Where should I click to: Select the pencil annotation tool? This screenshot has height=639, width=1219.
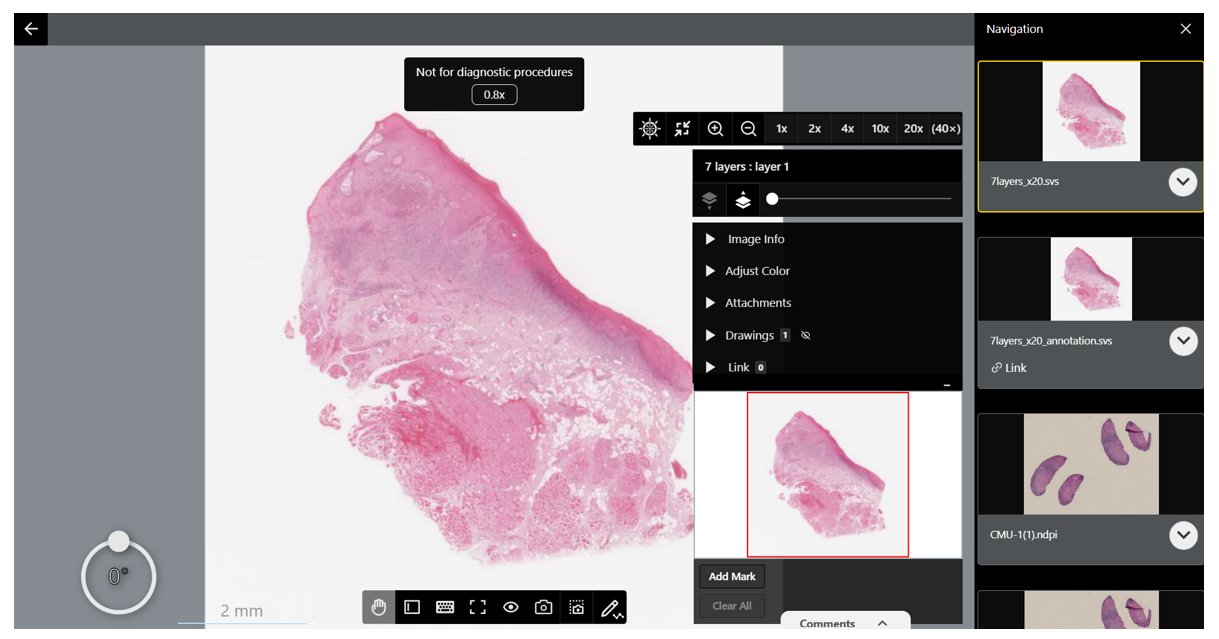[611, 607]
